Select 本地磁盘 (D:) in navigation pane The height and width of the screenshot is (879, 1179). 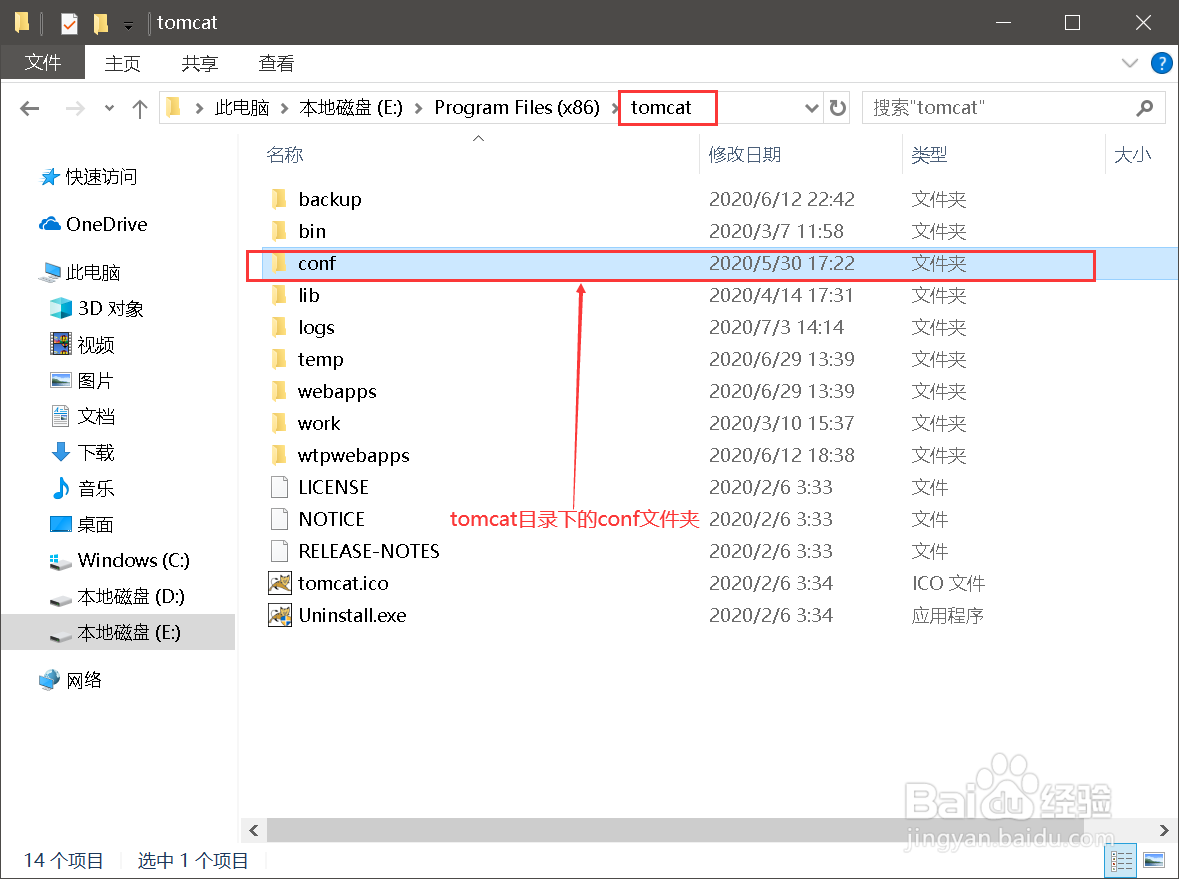tap(117, 597)
